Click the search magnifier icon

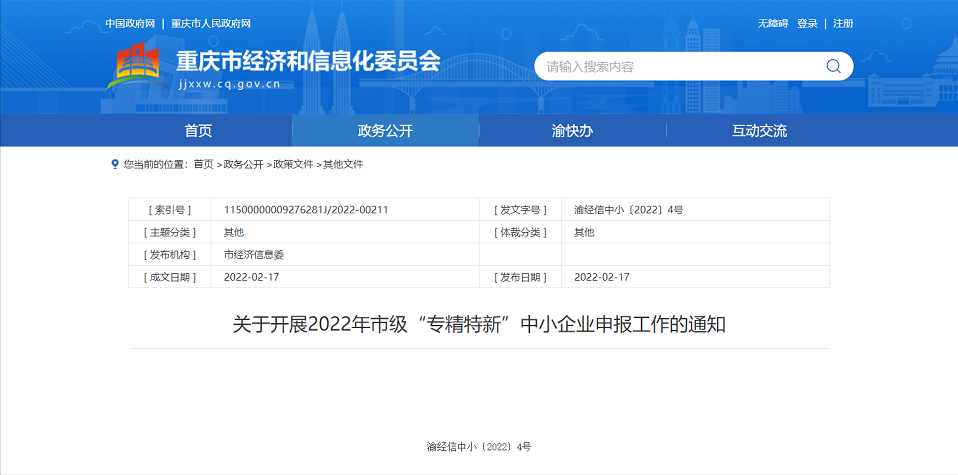833,67
